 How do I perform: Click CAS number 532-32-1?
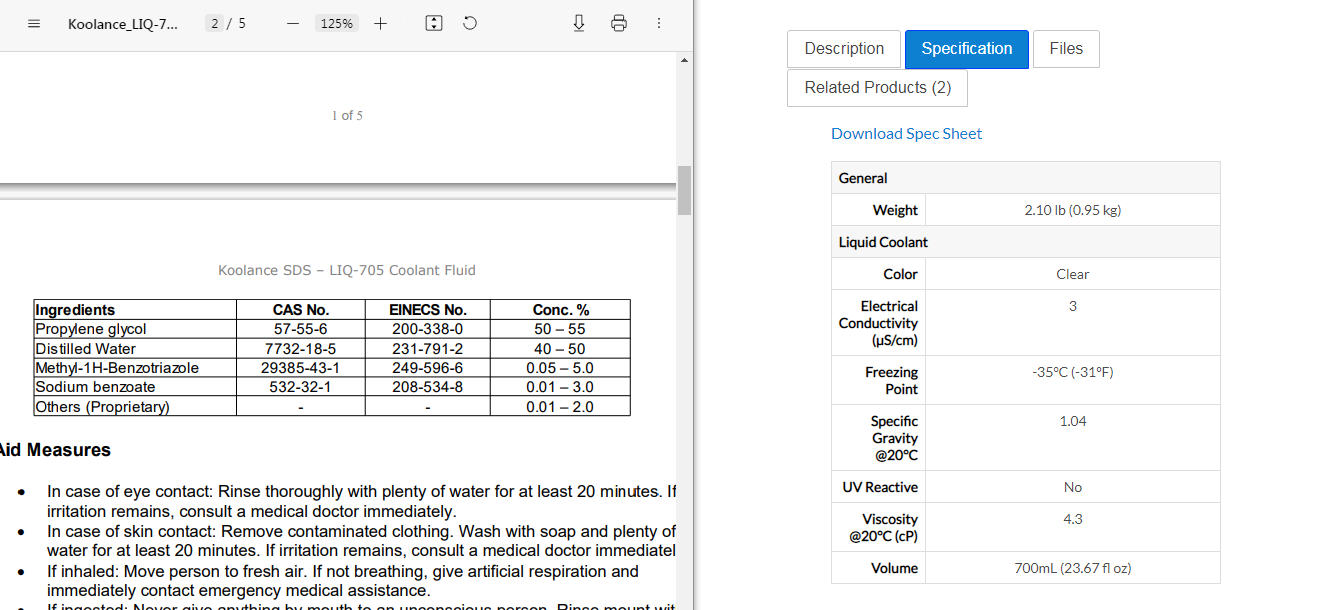[301, 387]
